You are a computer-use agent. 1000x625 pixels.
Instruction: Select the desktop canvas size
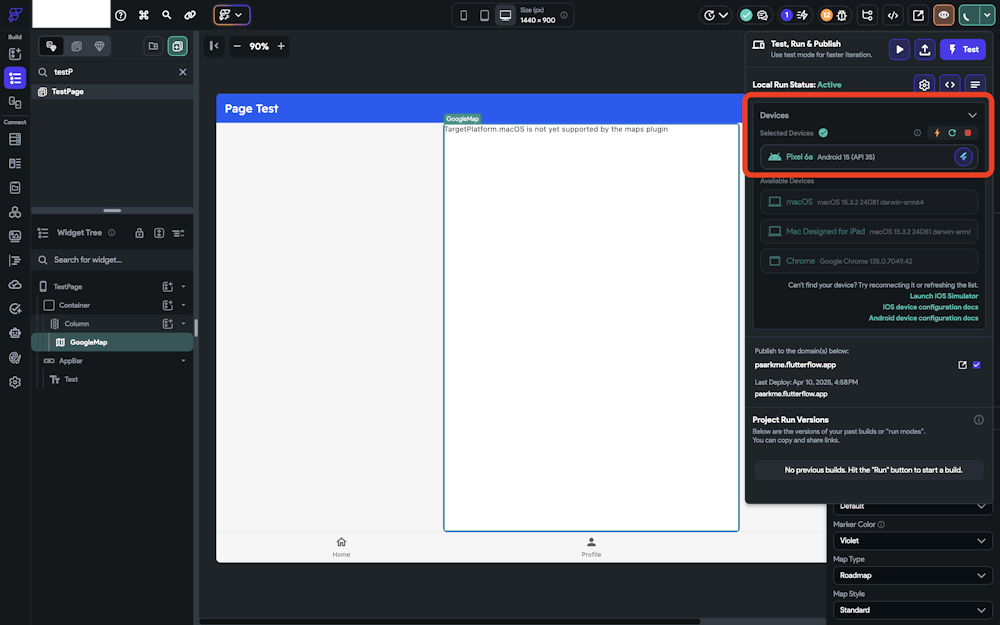(505, 15)
